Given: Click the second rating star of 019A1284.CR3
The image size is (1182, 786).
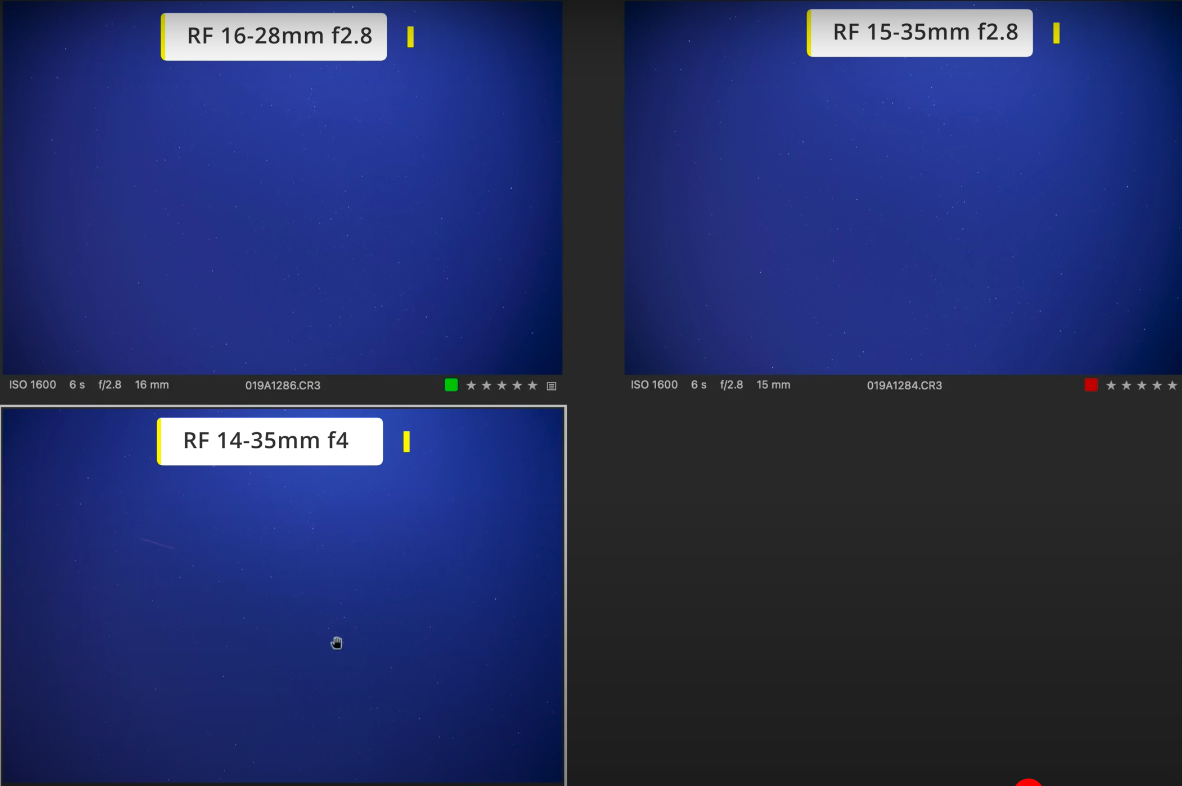Looking at the screenshot, I should click(x=1126, y=386).
